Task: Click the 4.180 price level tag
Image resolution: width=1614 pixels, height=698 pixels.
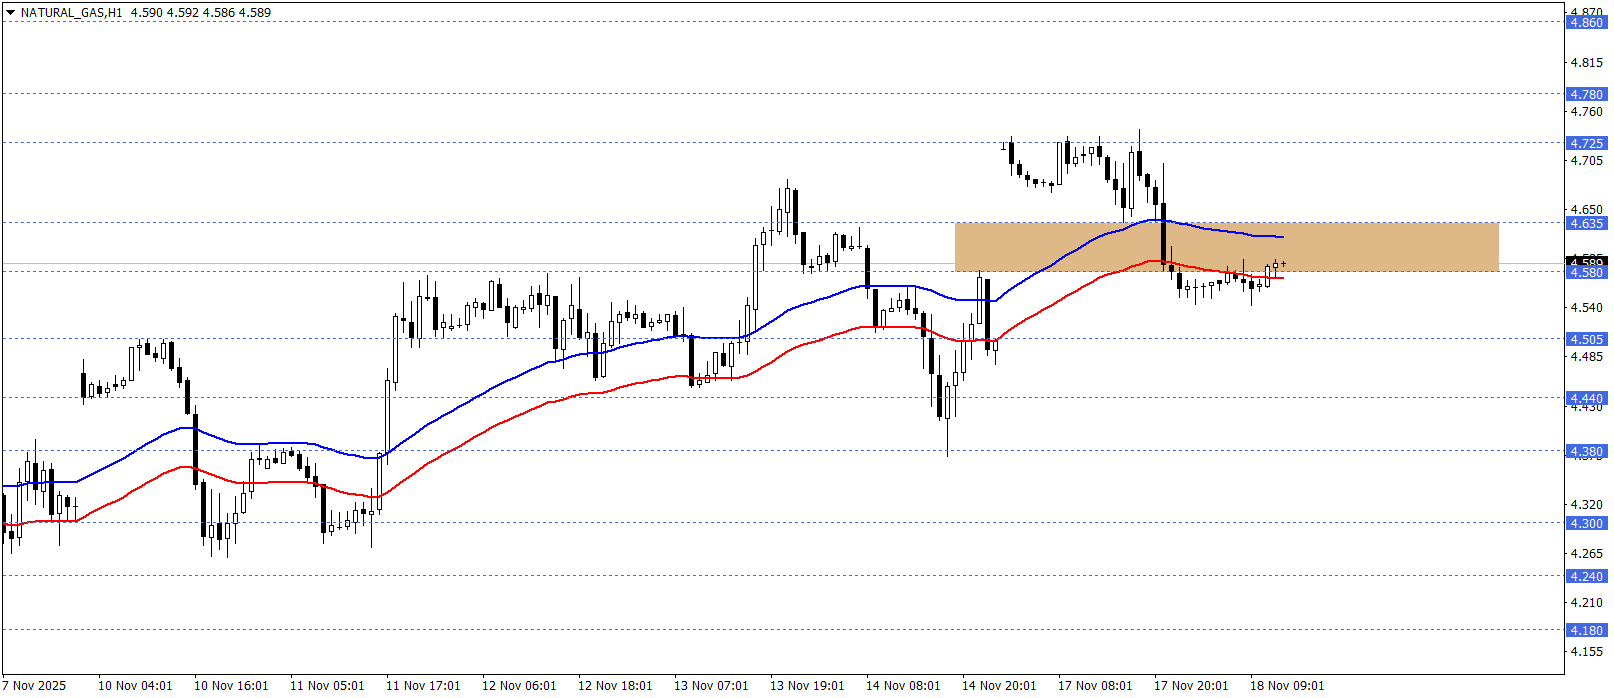Action: click(x=1585, y=630)
